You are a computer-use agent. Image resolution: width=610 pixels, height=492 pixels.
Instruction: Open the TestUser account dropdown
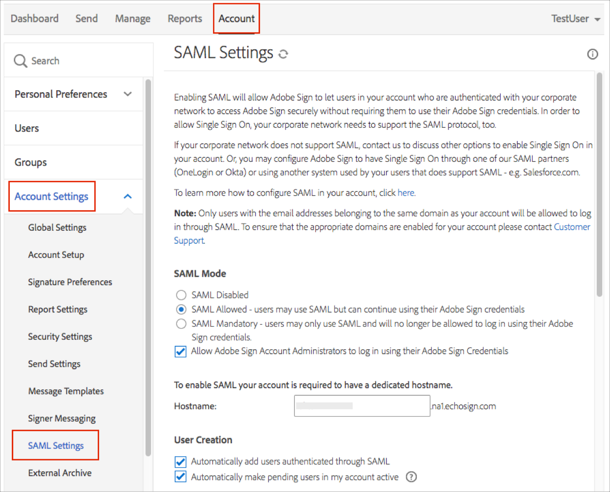(575, 18)
